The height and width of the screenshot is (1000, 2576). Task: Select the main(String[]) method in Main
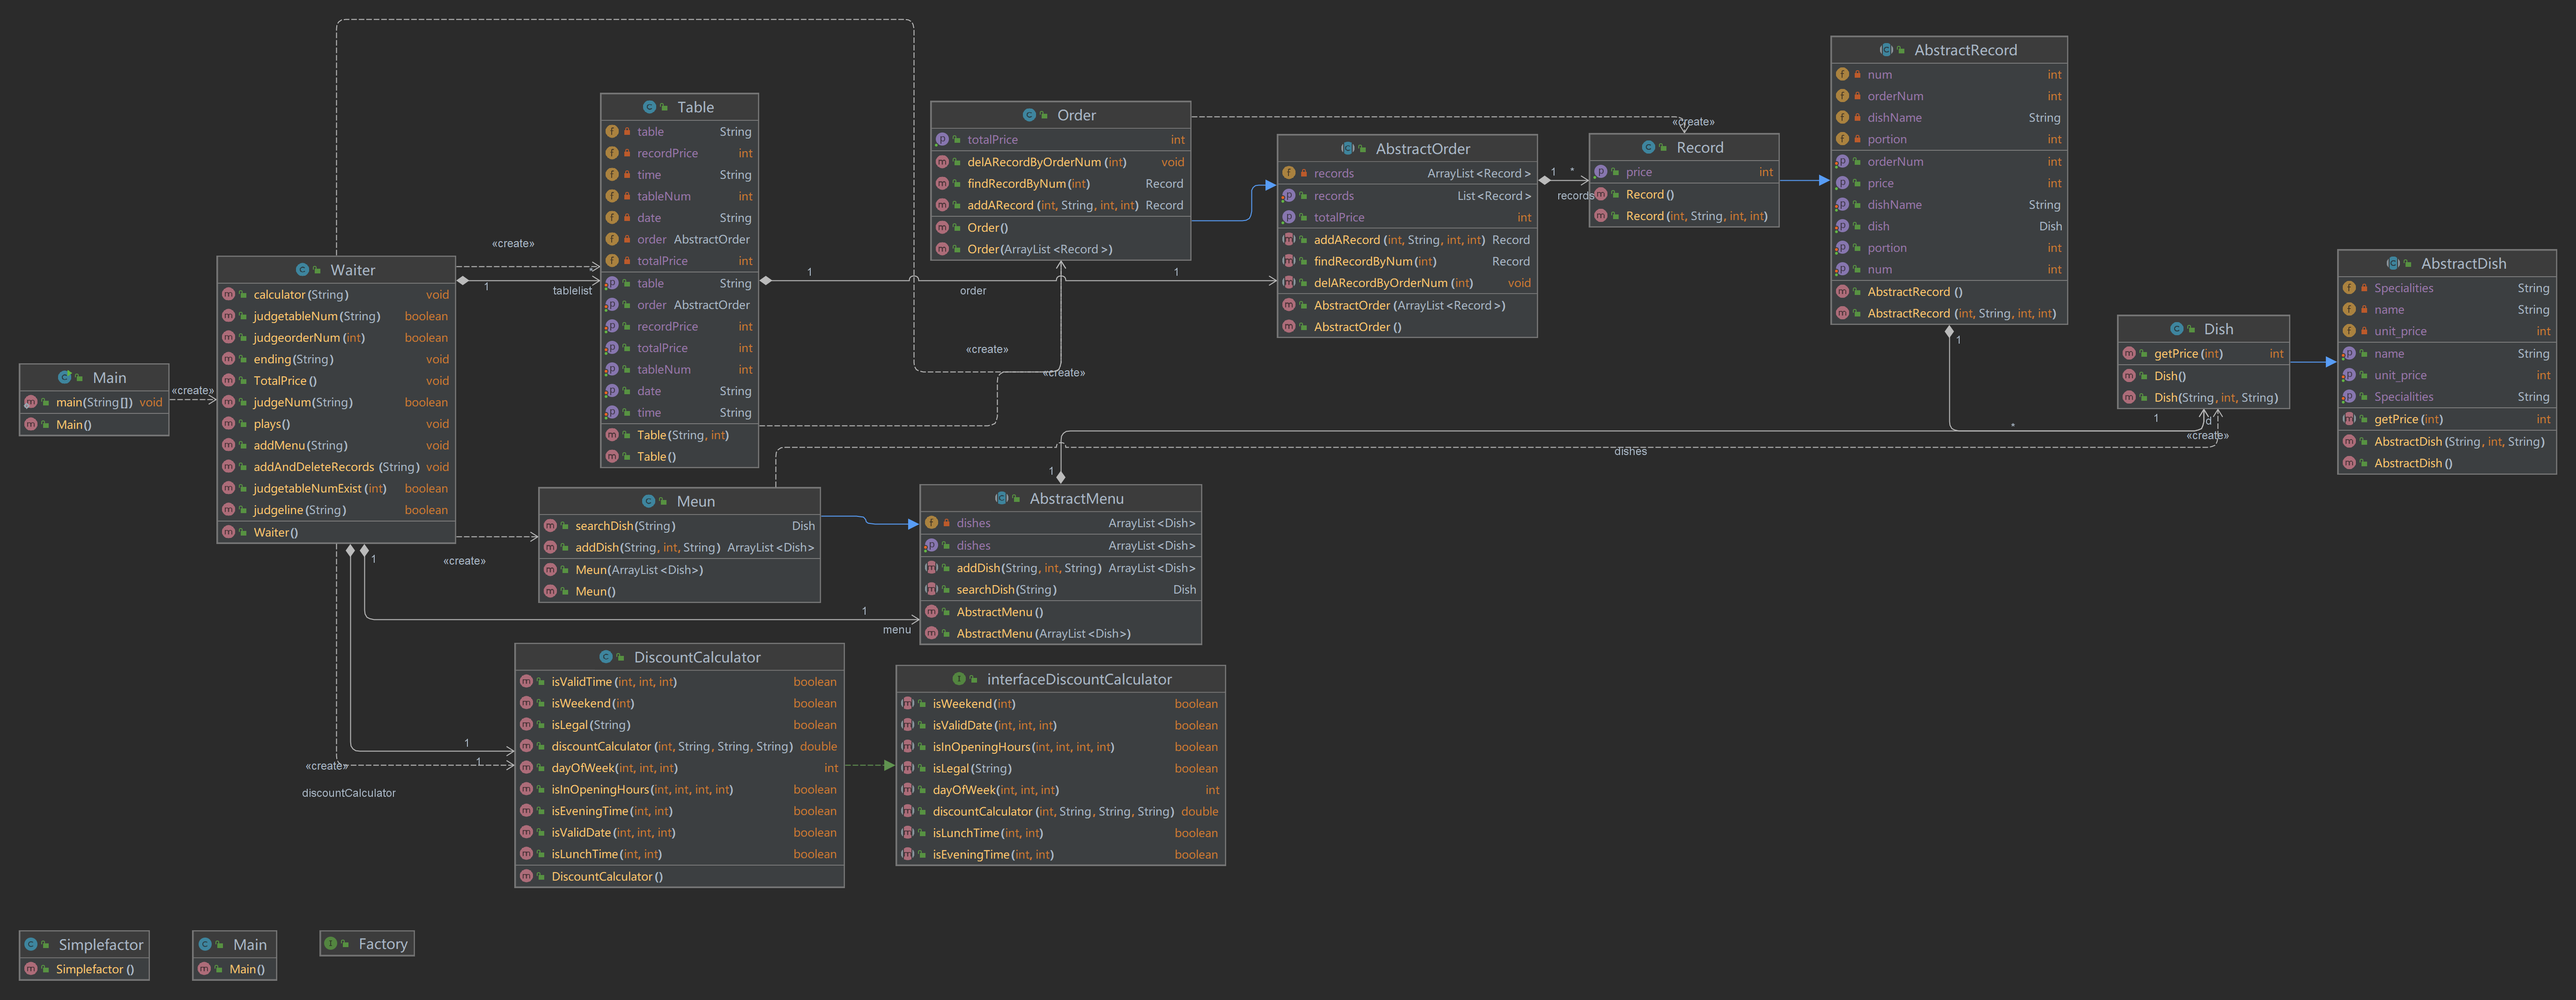(x=94, y=402)
